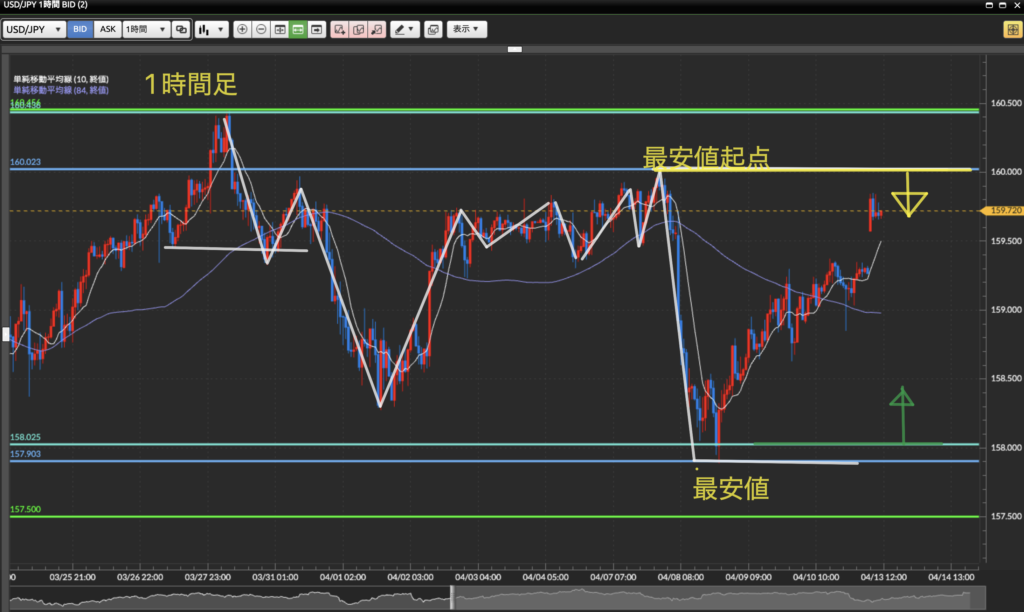Switch to ASK price display
This screenshot has width=1024, height=612.
coord(108,30)
